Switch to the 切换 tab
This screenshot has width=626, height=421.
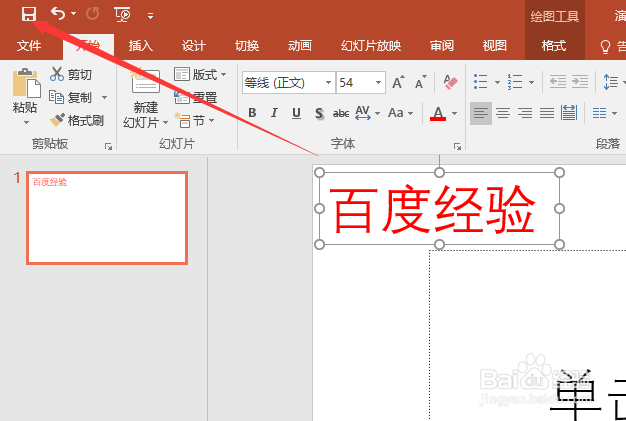click(x=247, y=46)
